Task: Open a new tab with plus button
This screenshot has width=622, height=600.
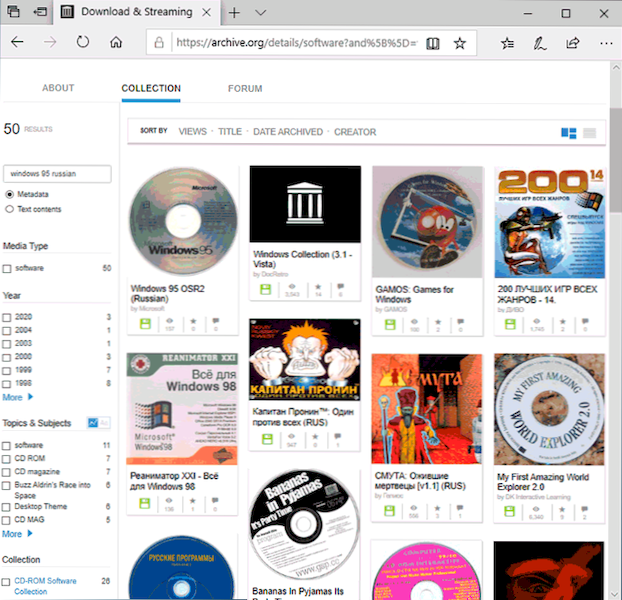Action: pos(234,13)
